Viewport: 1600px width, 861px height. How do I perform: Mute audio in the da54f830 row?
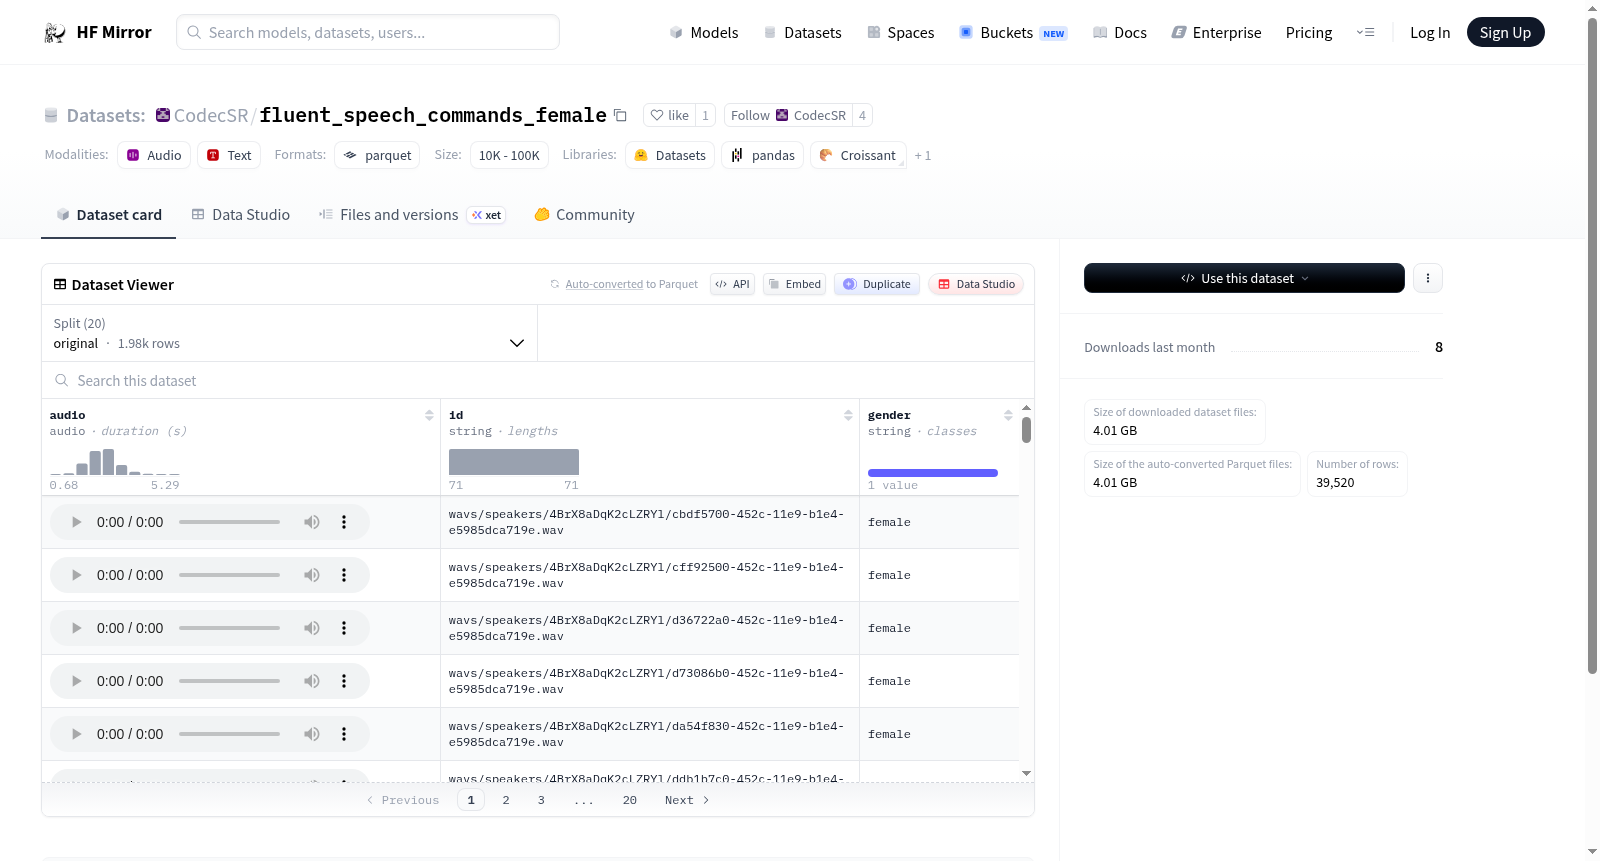pos(312,734)
